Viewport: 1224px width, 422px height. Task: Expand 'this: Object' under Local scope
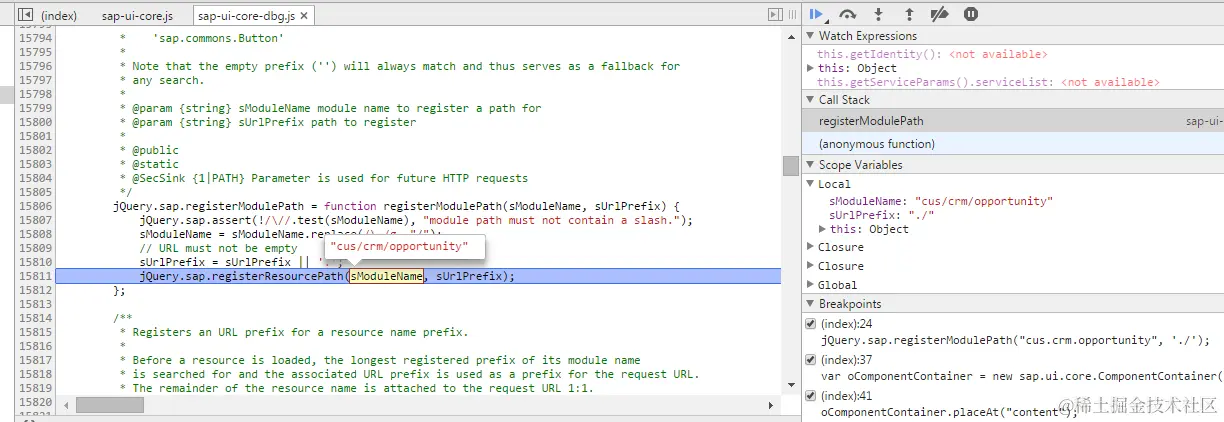click(x=822, y=229)
